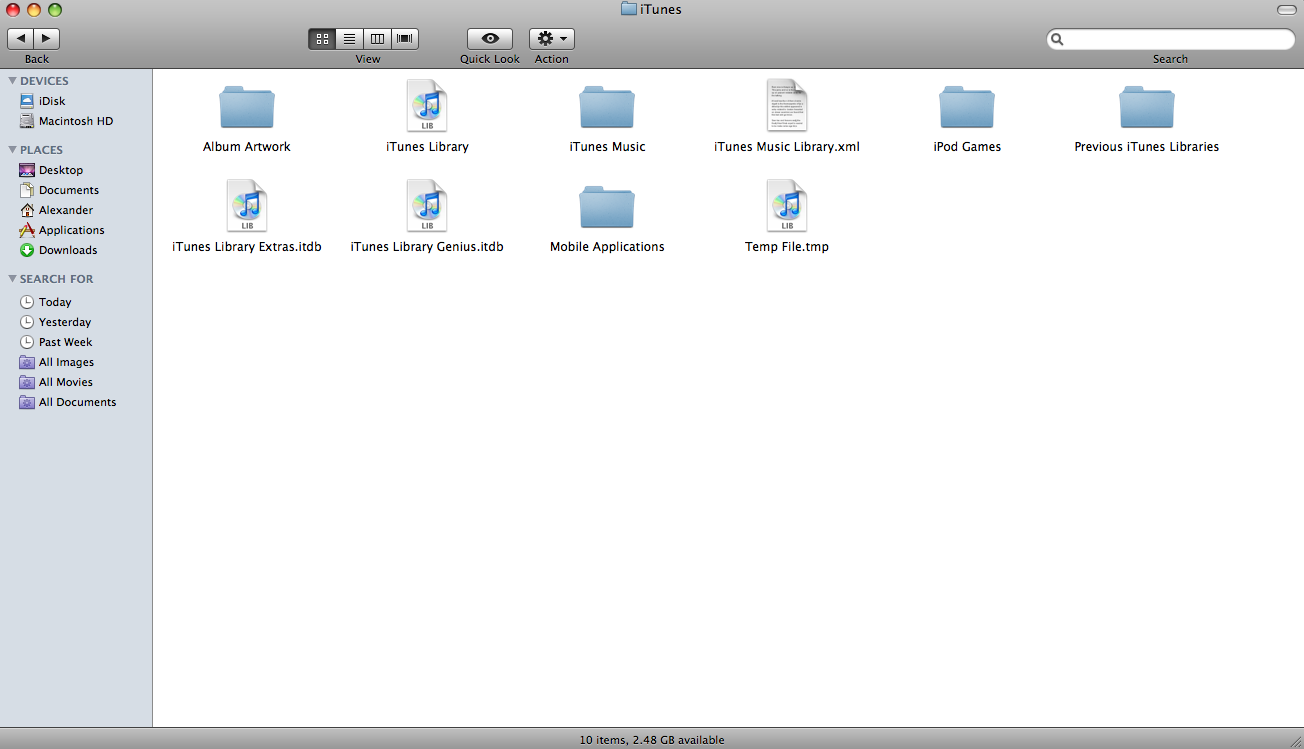Select the iTunes Library file icon
This screenshot has width=1304, height=749.
point(427,106)
